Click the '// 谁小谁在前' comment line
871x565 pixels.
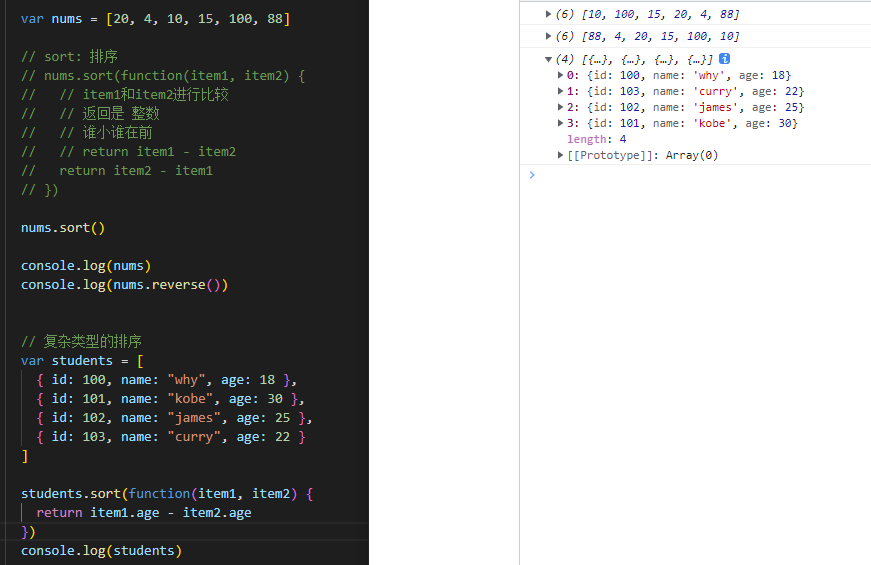point(106,133)
